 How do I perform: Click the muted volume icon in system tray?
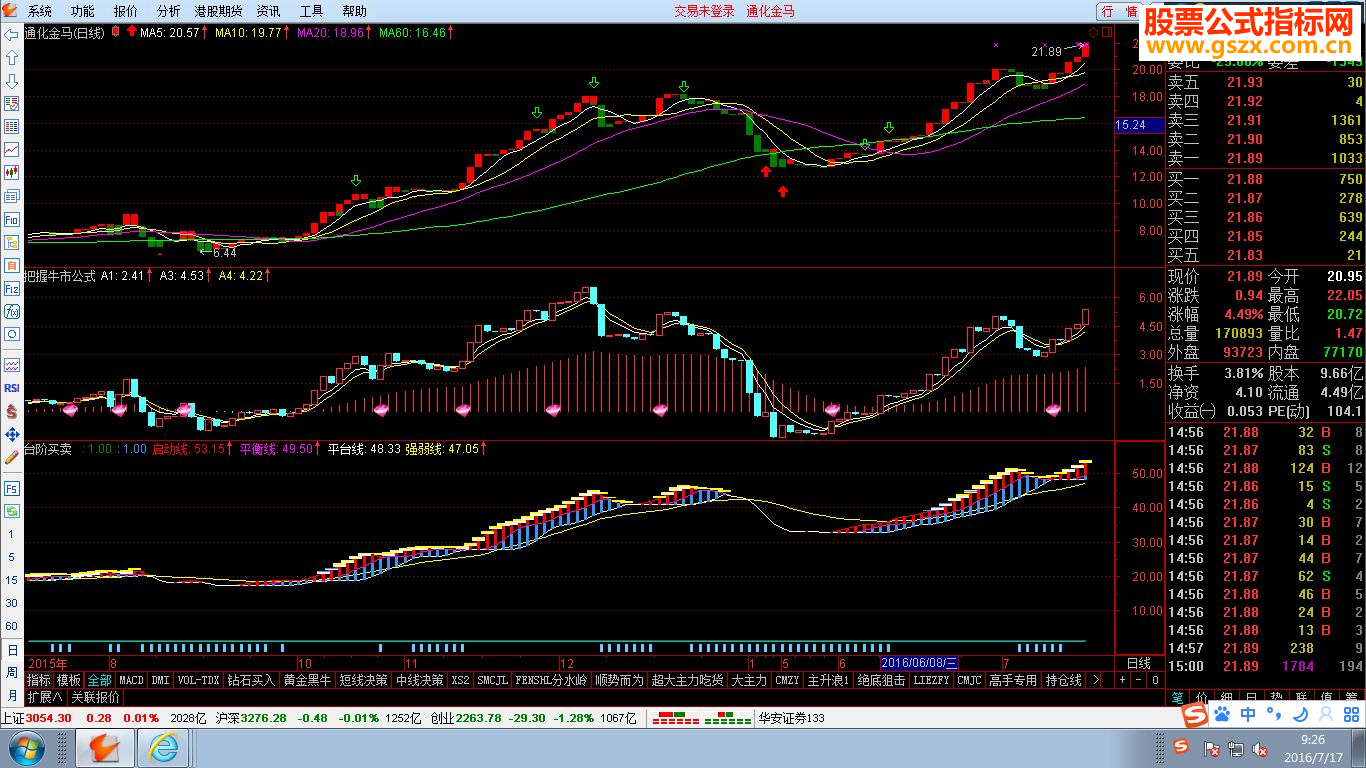tap(1257, 748)
